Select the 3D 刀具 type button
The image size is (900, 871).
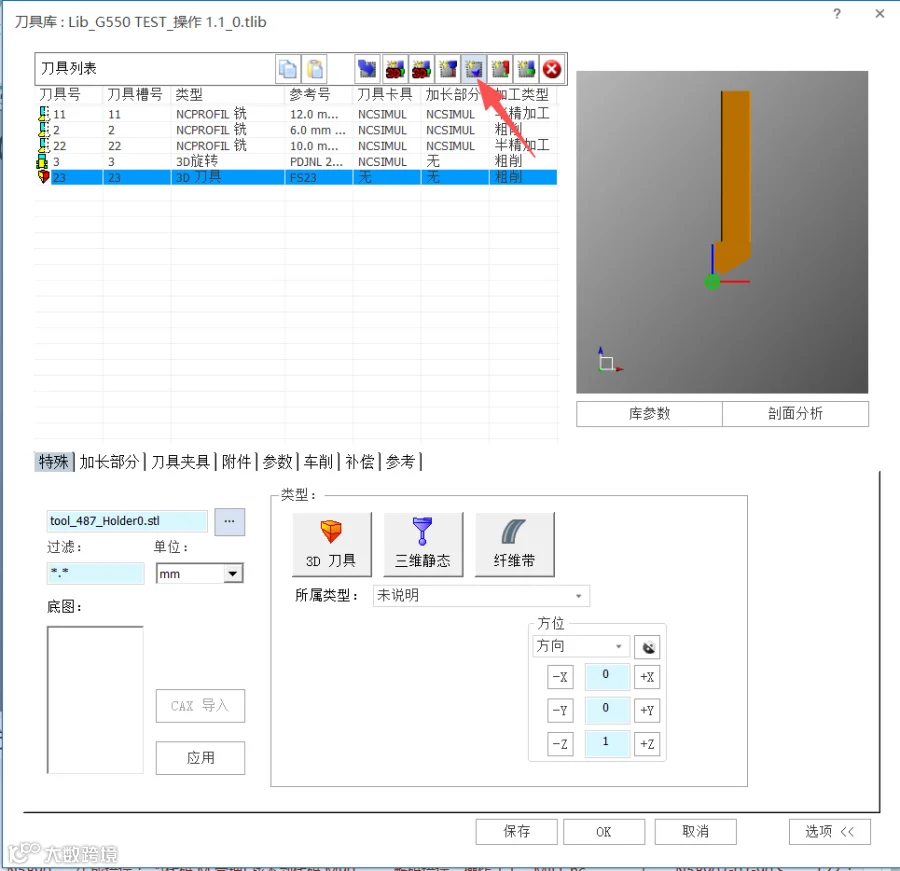332,544
